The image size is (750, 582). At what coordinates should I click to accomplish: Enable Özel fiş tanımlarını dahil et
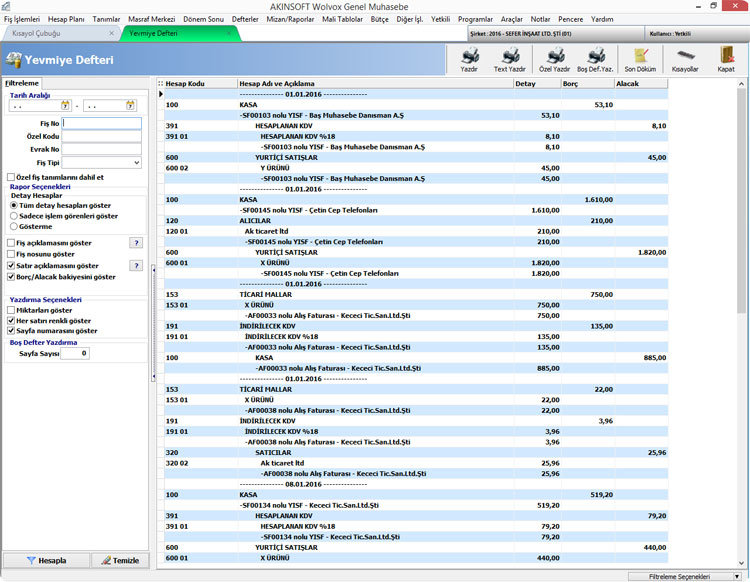[11, 177]
